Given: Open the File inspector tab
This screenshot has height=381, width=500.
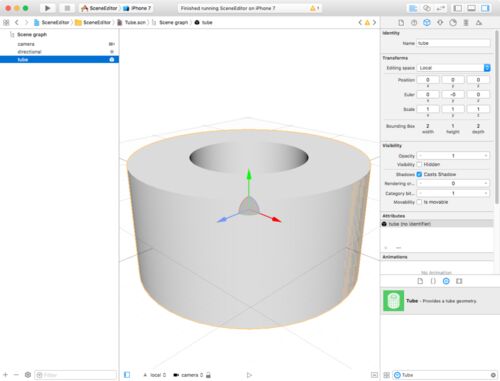Looking at the screenshot, I should [401, 23].
